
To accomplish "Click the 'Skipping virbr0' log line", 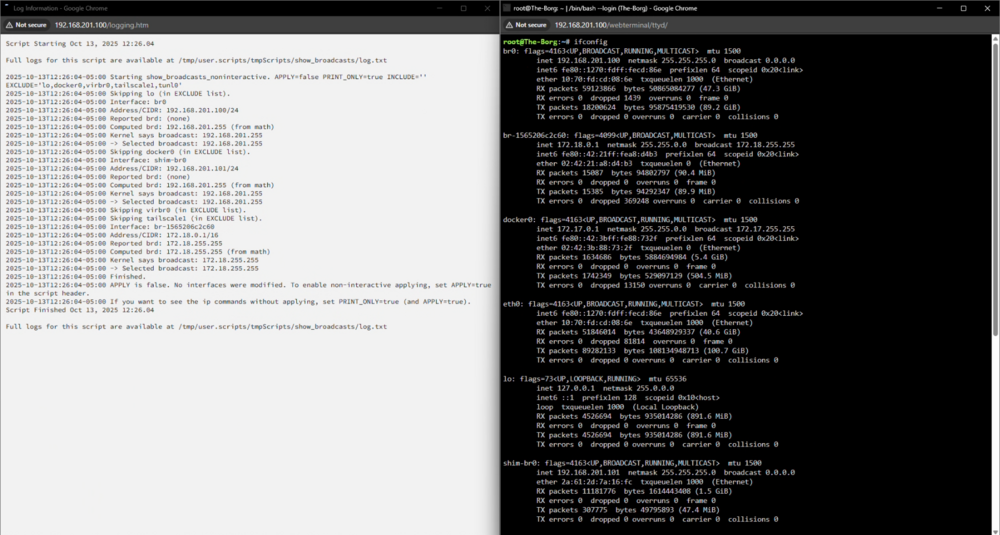I will coord(126,210).
